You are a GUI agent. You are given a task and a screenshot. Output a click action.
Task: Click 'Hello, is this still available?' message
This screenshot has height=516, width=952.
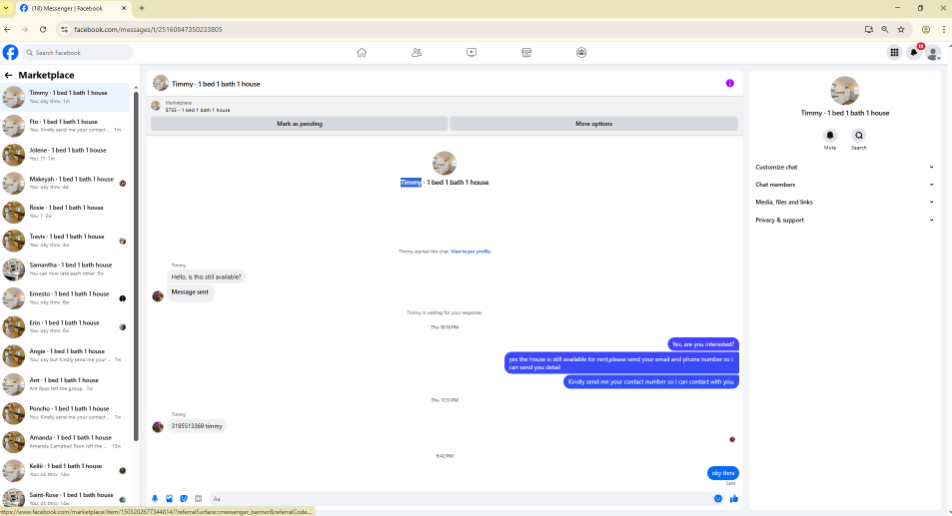[x=206, y=277]
